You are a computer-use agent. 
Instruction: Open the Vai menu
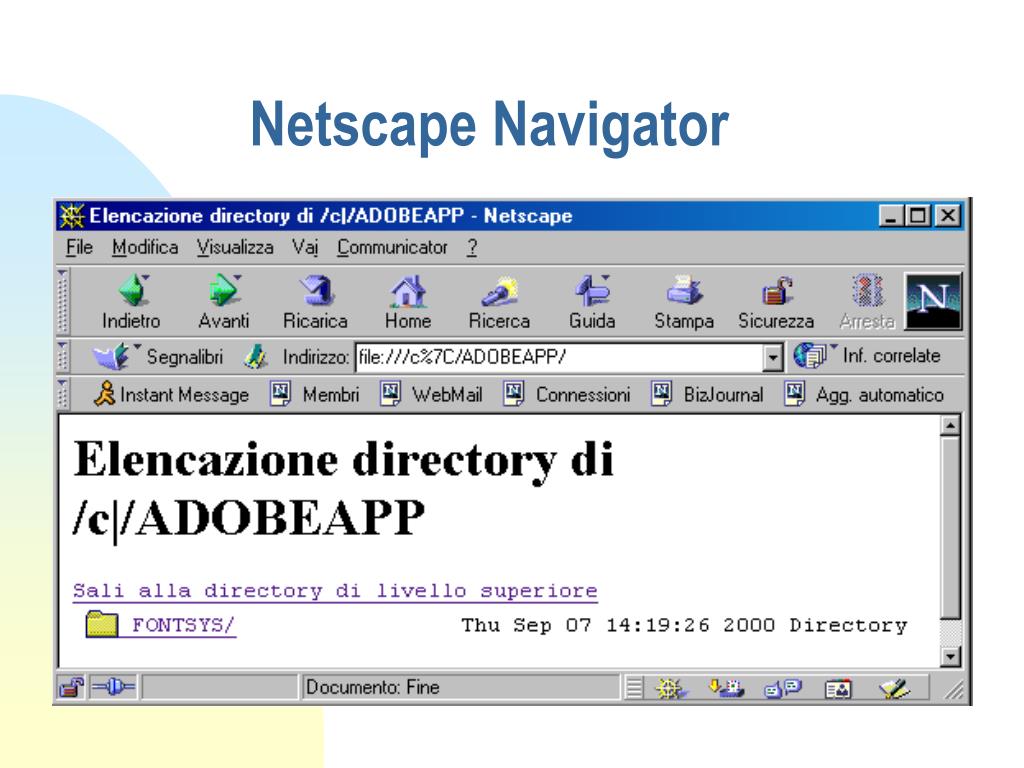304,248
